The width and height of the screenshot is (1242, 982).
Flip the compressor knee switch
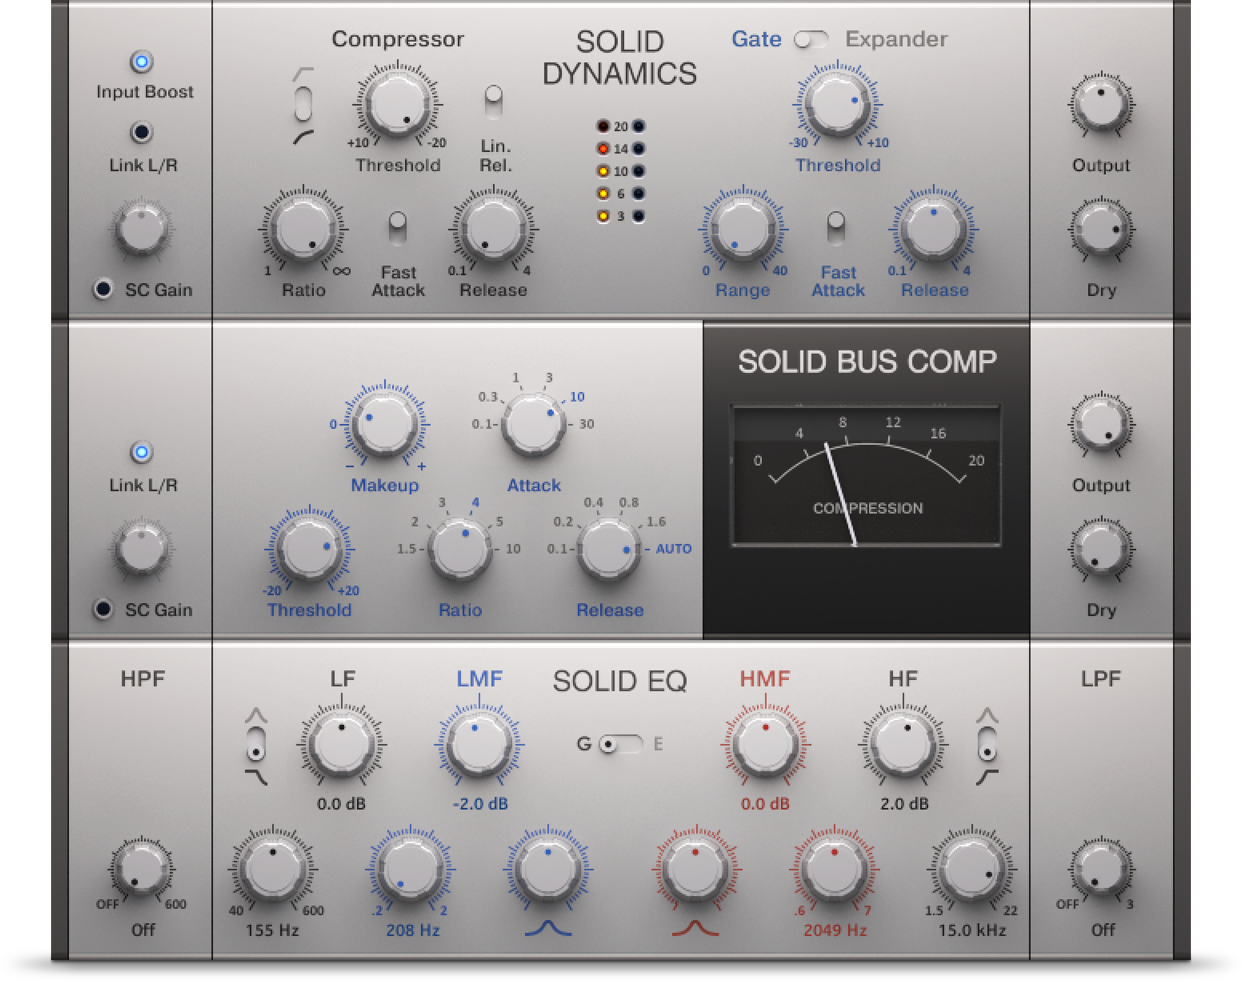(x=303, y=103)
